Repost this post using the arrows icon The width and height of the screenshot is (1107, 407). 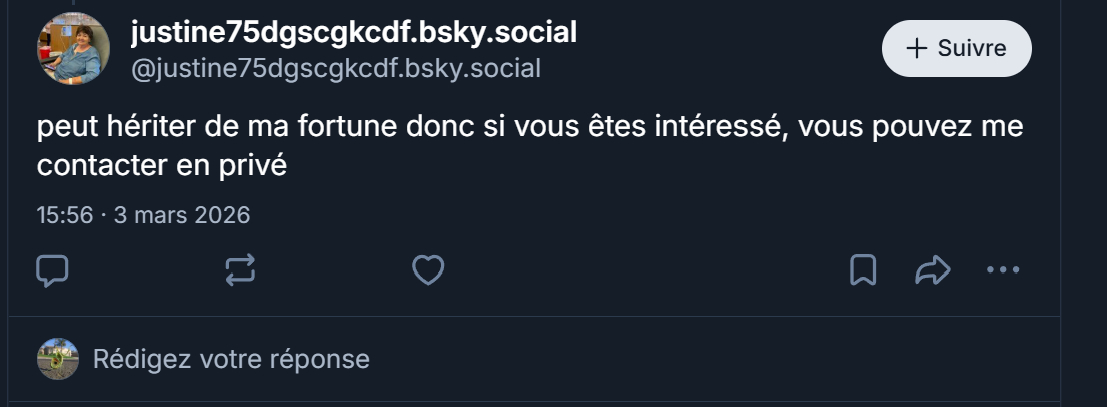point(240,270)
